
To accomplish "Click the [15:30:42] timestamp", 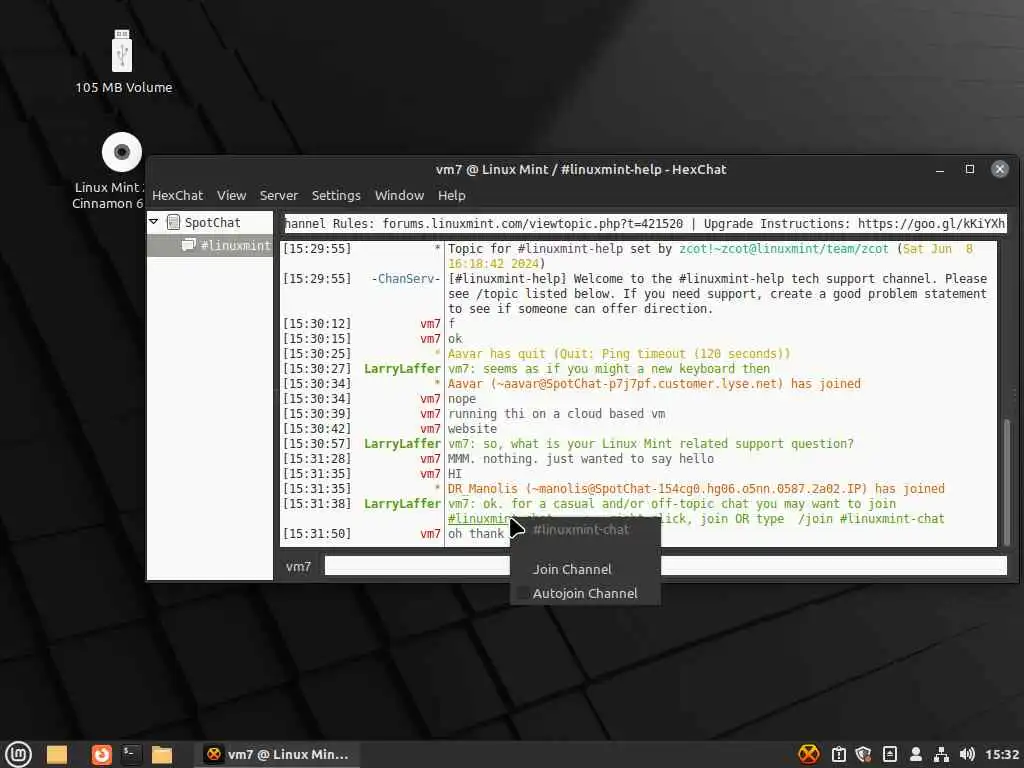I will [317, 429].
